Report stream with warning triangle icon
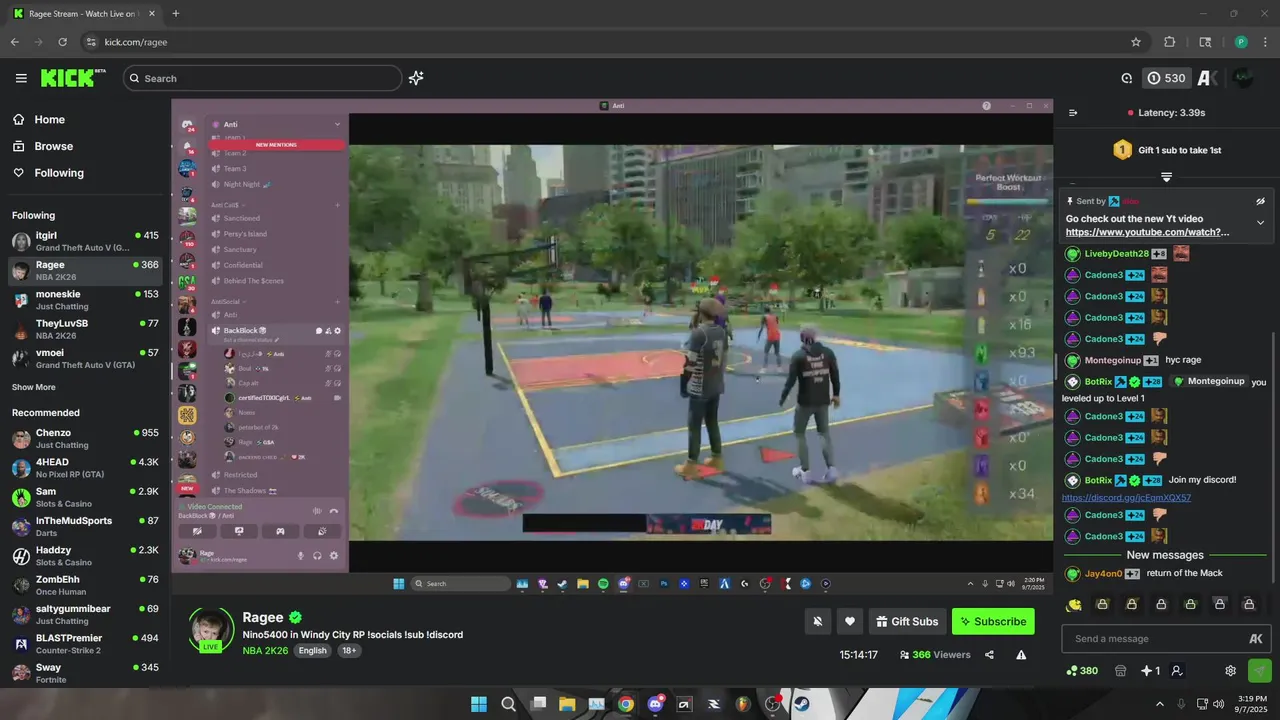Screen dimensions: 1280x720 (1021, 655)
